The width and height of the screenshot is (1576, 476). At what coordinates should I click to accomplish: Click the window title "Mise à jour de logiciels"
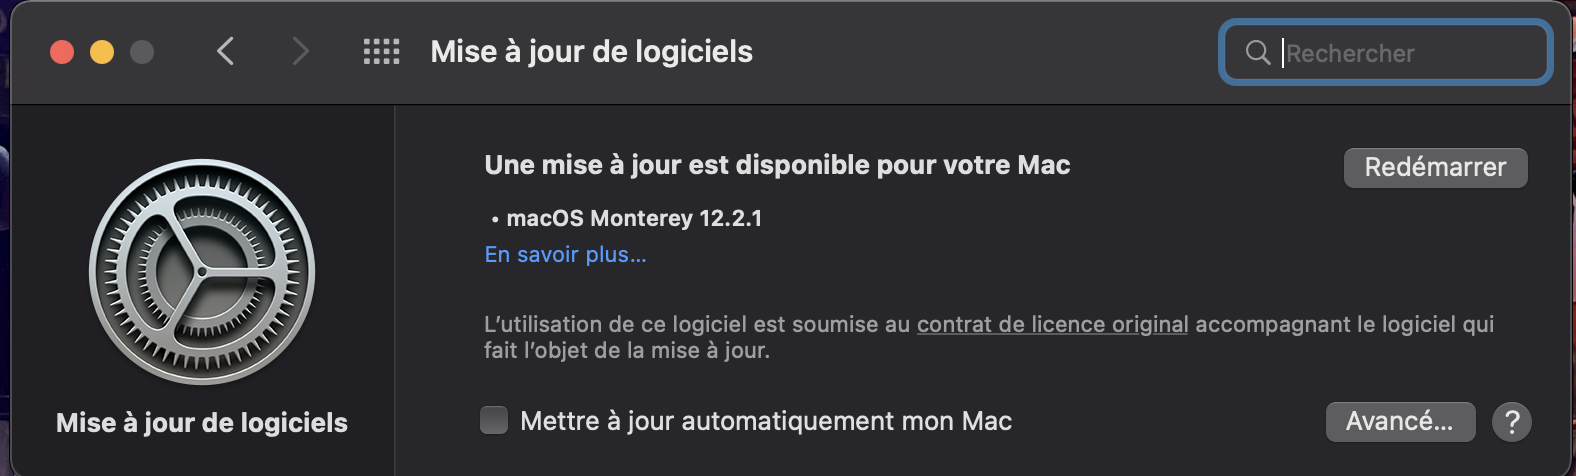tap(591, 52)
